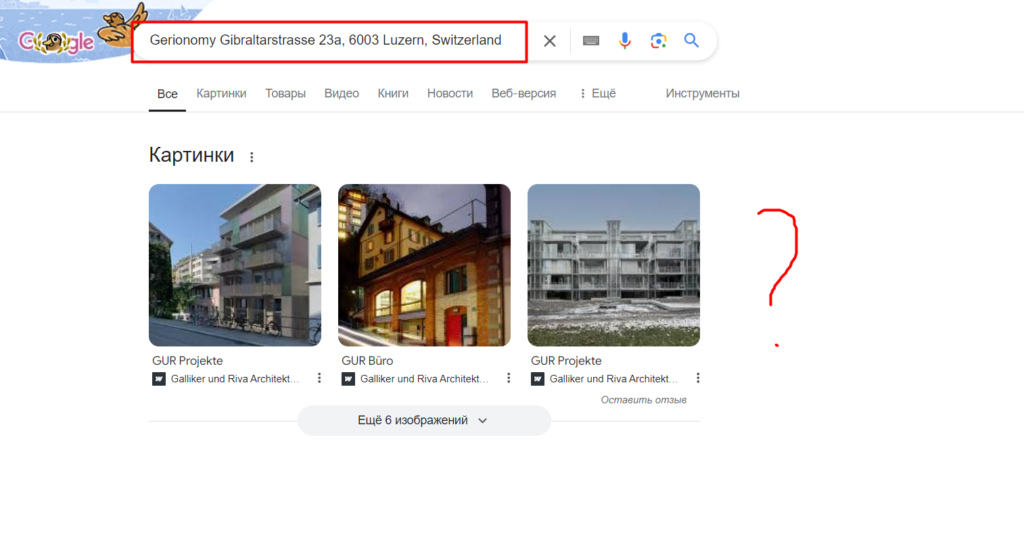Open the GUR Büro title link
1024x542 pixels.
[x=368, y=360]
